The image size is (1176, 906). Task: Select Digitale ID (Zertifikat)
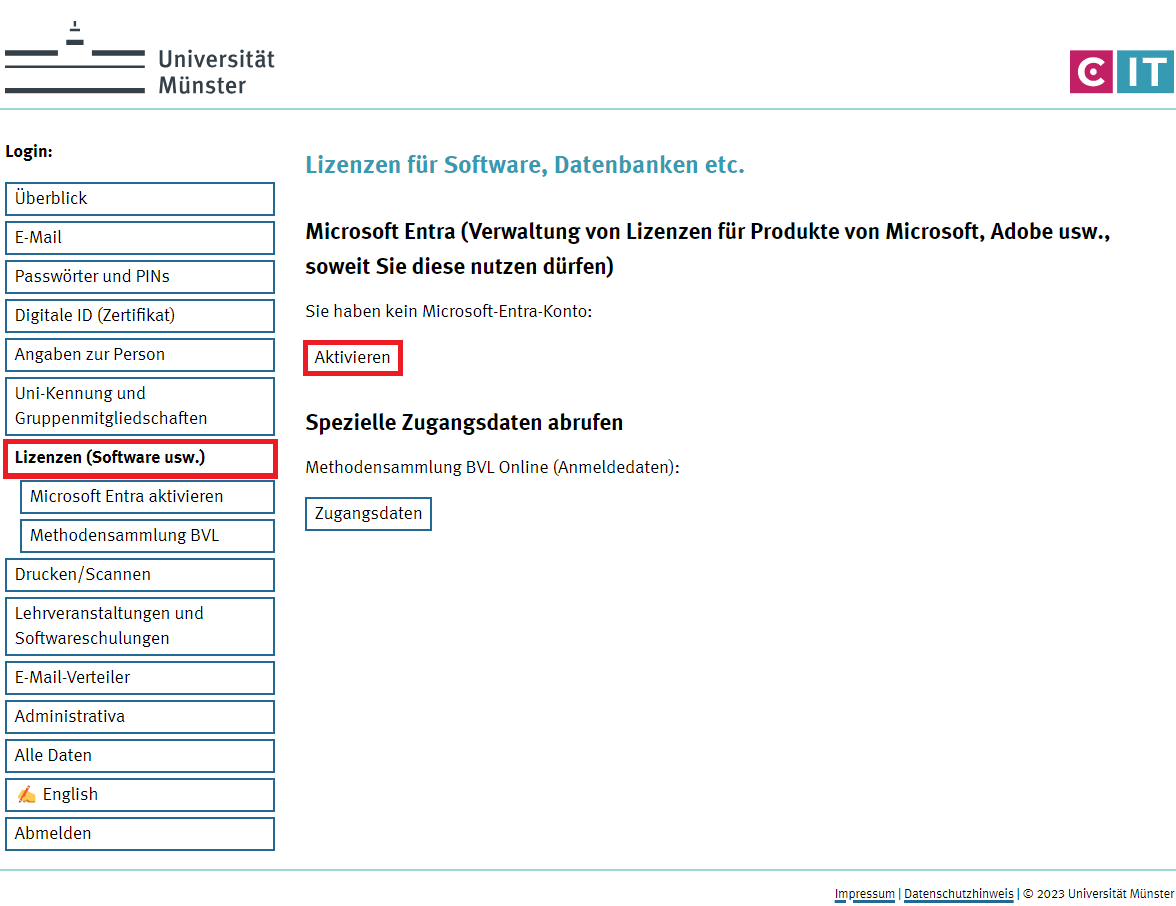(x=140, y=315)
